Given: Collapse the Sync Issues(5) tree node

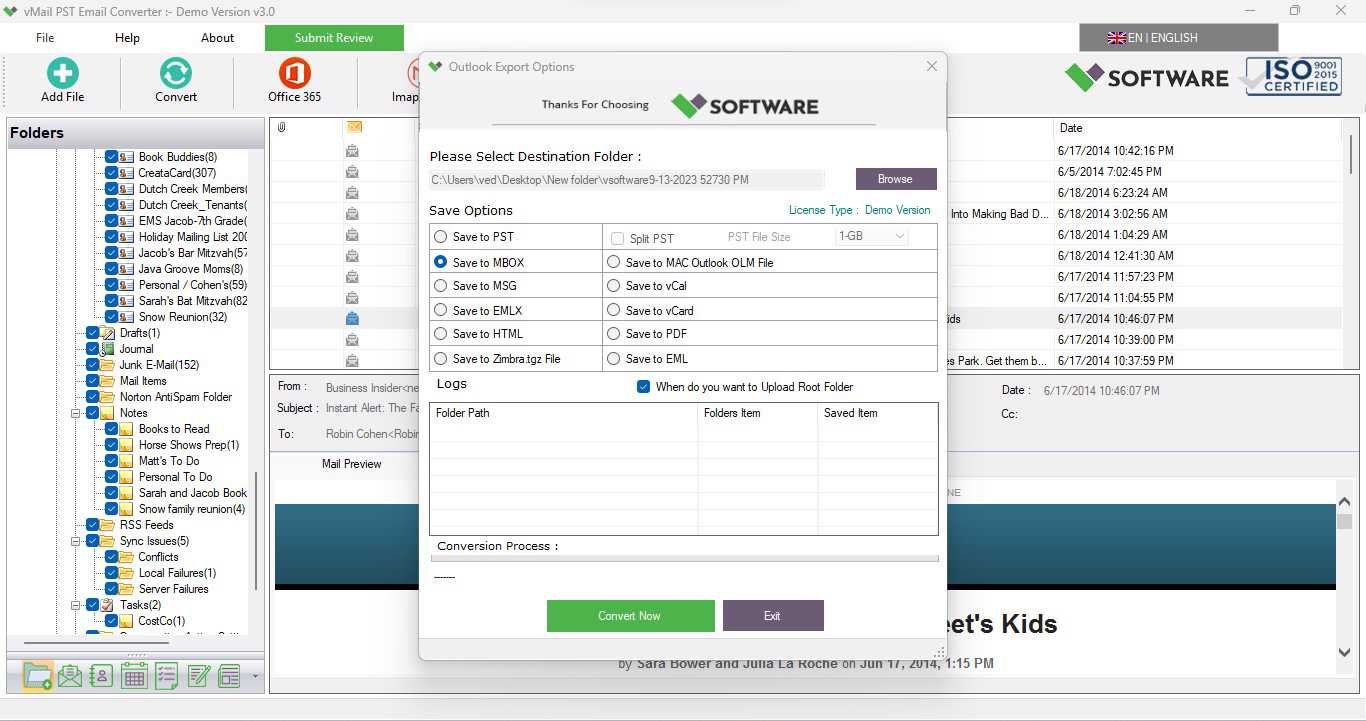Looking at the screenshot, I should point(76,541).
